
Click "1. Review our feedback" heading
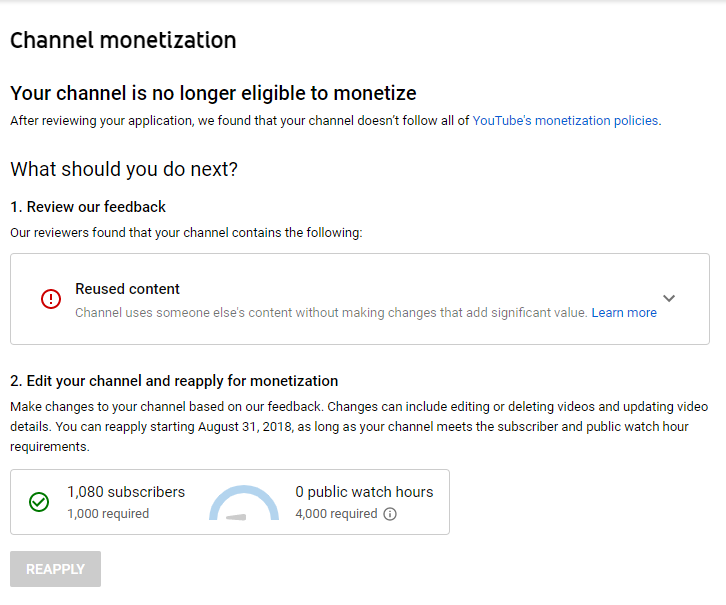pyautogui.click(x=88, y=207)
